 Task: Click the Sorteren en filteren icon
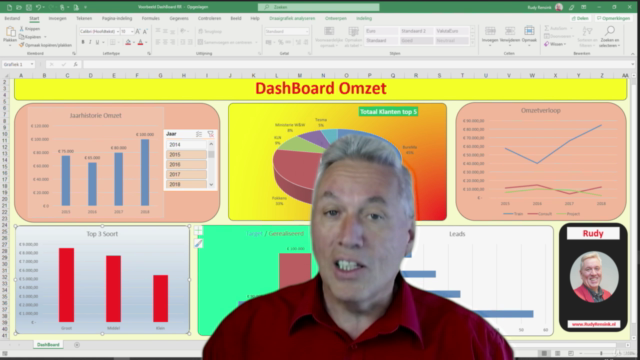pyautogui.click(x=587, y=32)
